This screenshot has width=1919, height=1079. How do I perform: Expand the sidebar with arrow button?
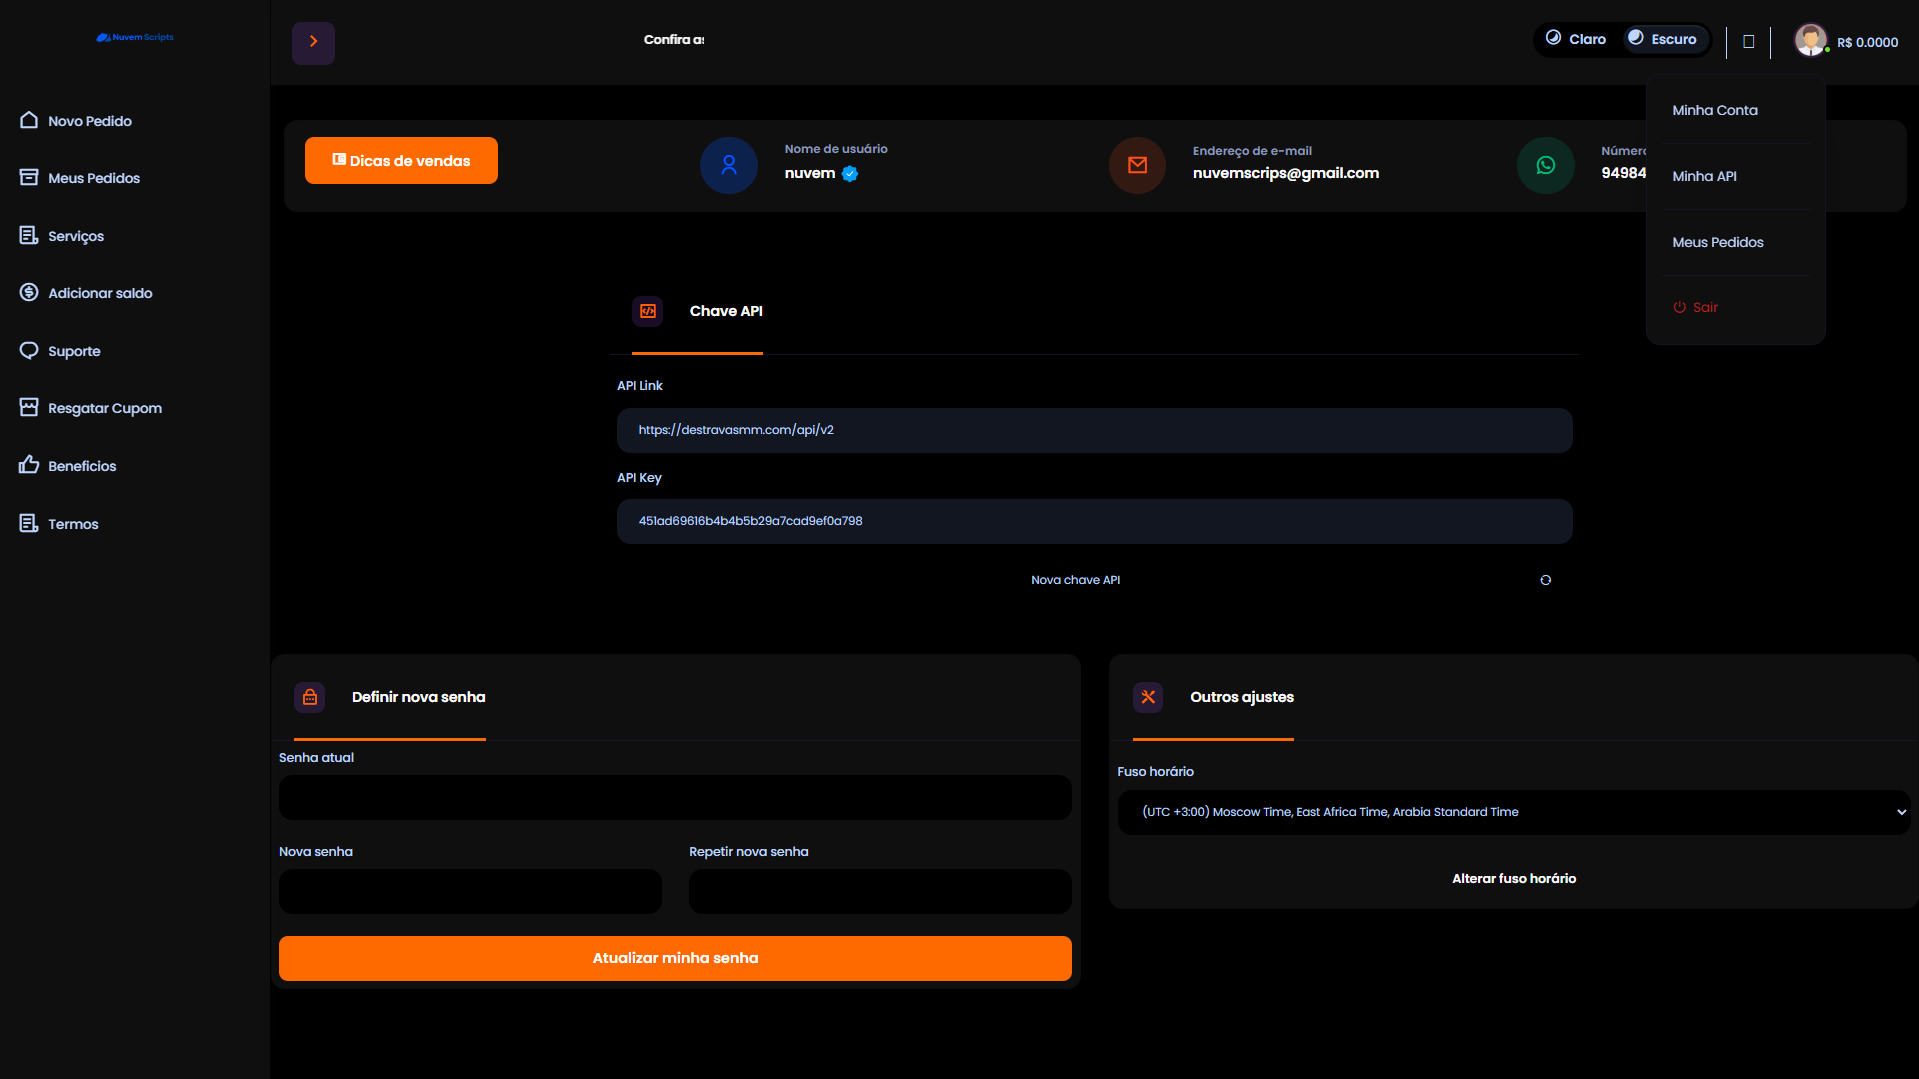pyautogui.click(x=313, y=43)
